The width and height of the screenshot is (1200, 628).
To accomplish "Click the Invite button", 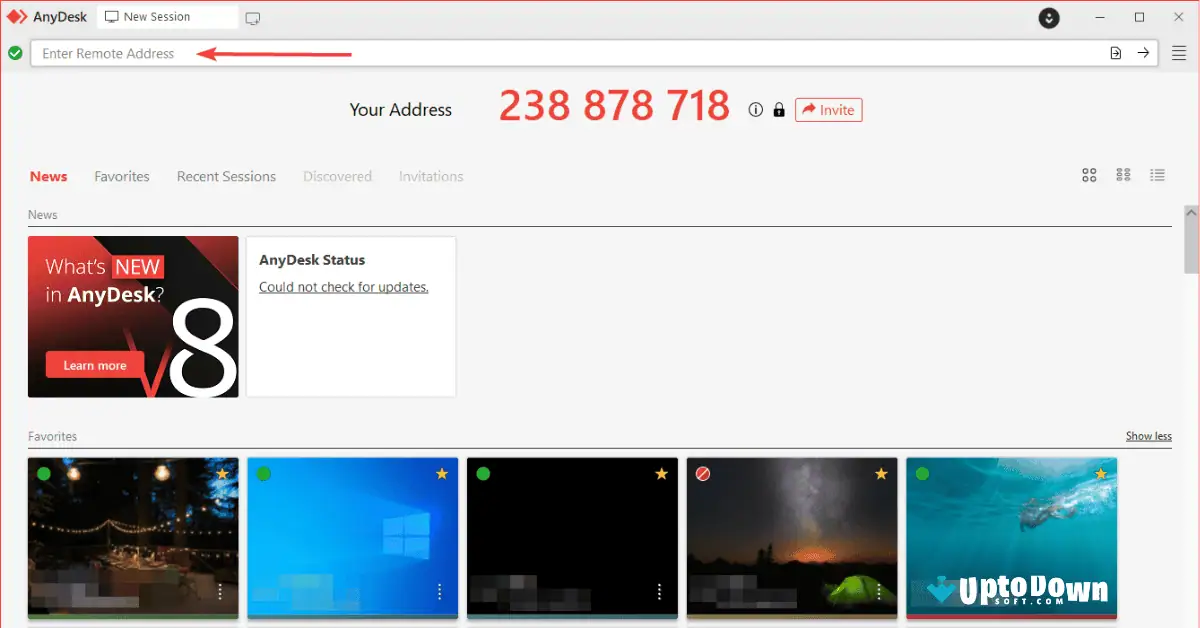I will (828, 110).
